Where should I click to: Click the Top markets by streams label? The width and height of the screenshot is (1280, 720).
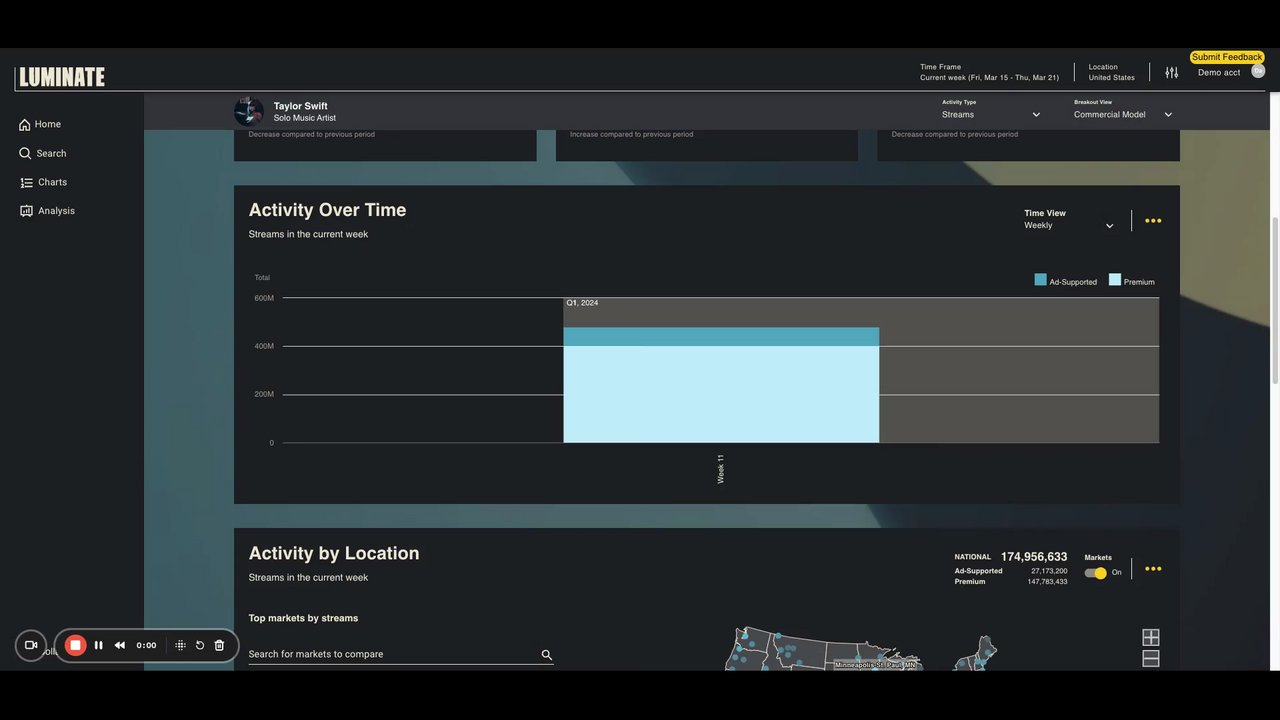[303, 618]
